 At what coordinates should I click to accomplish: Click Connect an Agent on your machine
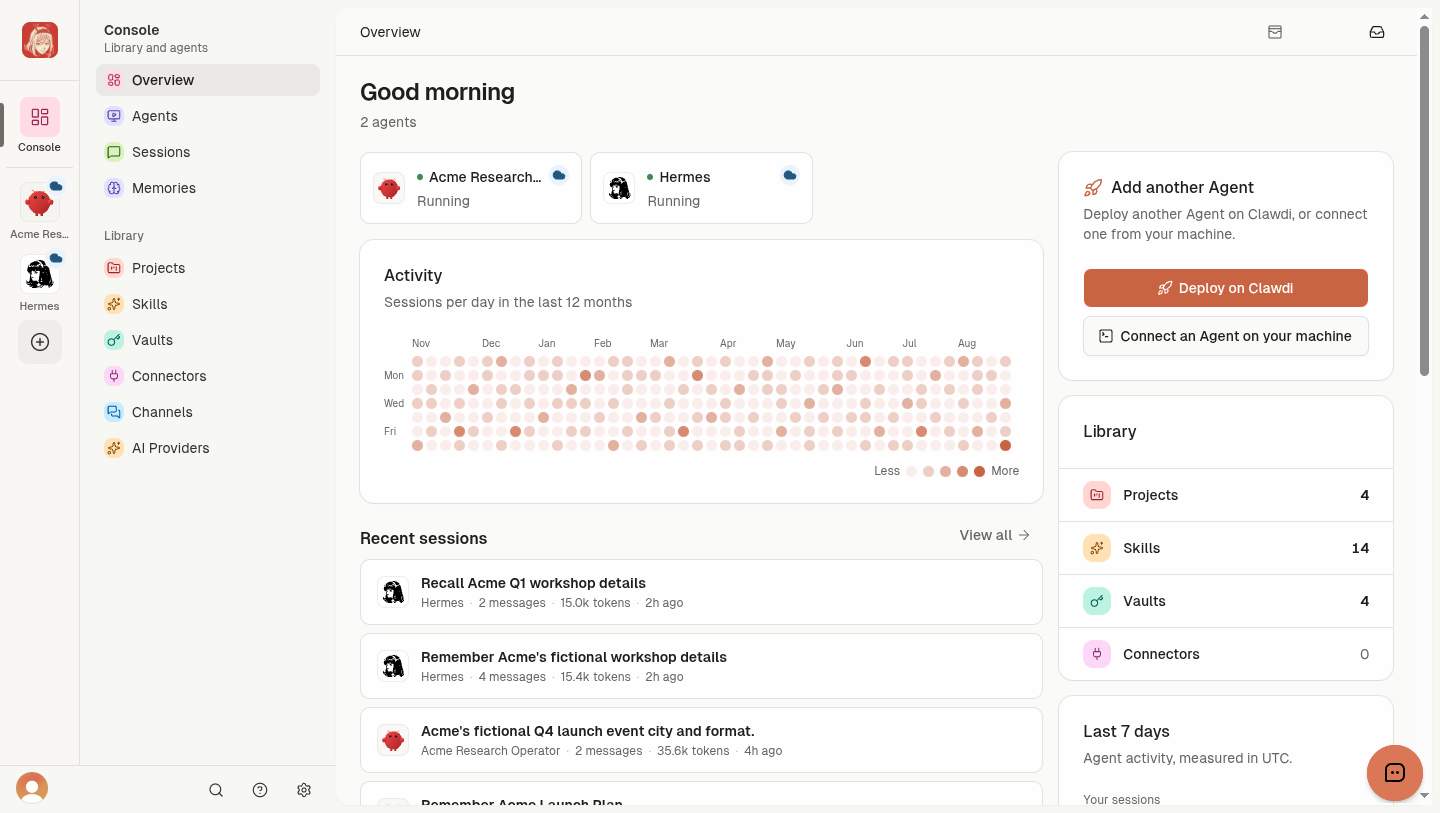point(1226,336)
